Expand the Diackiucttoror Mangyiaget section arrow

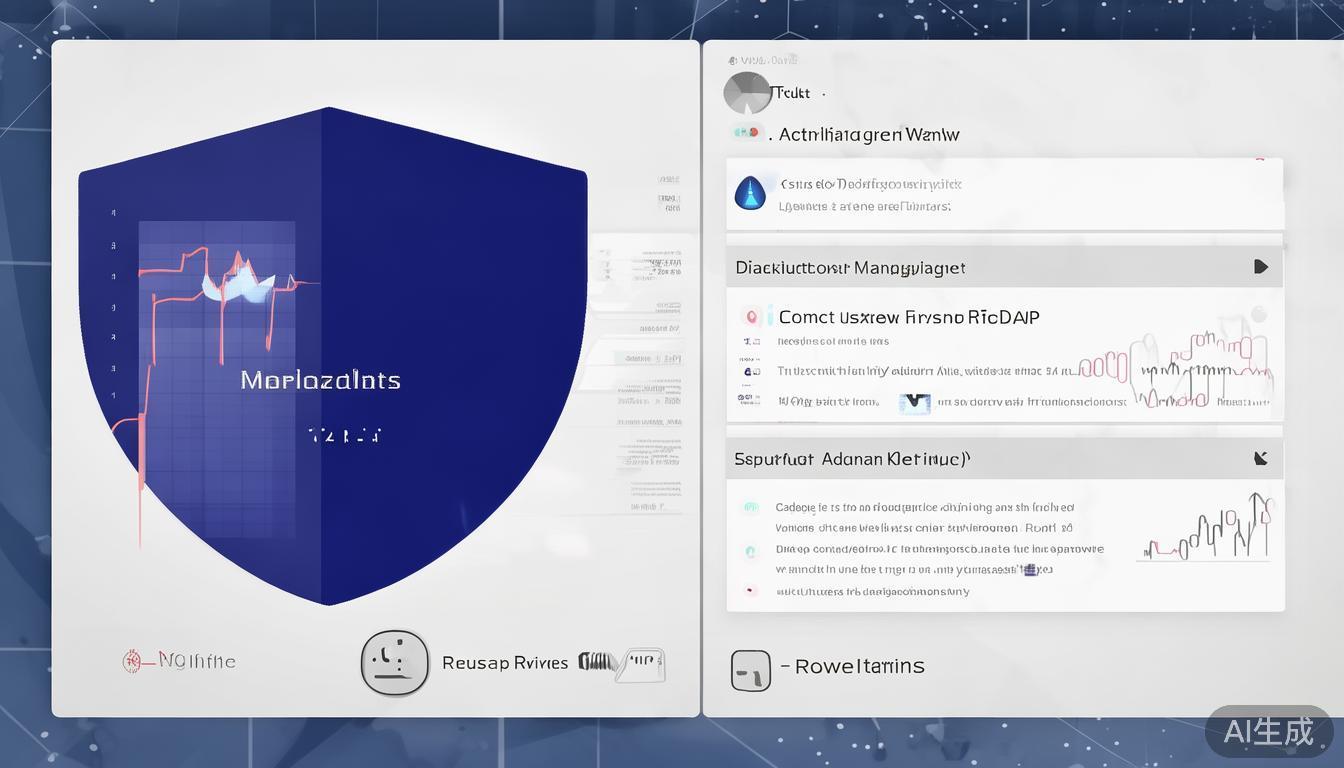1260,267
